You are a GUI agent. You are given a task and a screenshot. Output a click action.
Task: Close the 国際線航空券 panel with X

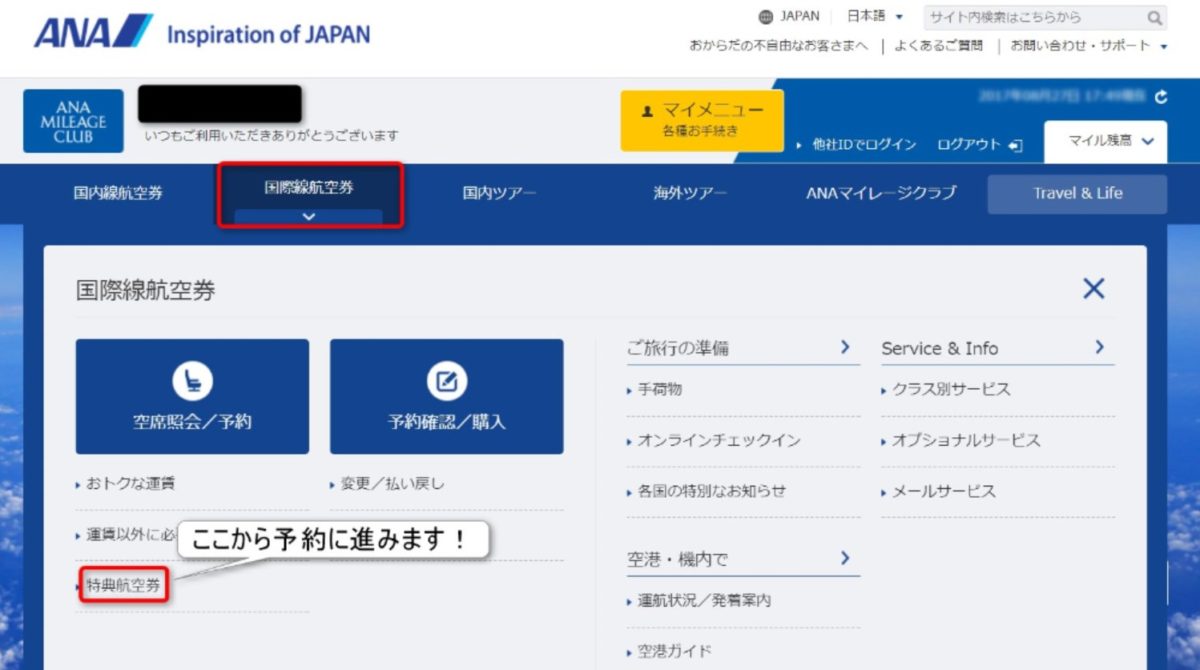click(1093, 289)
